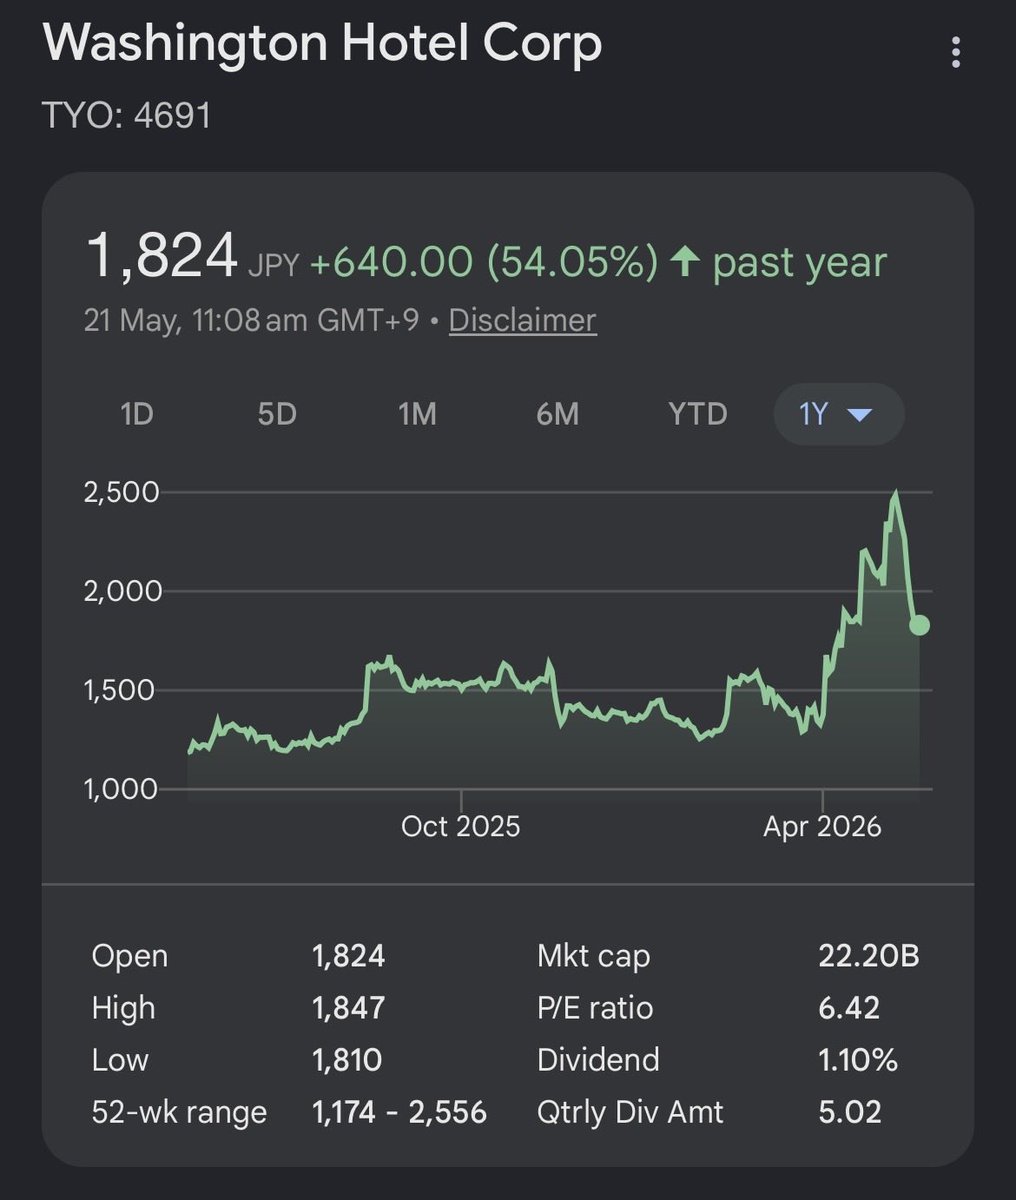Click the Oct 2025 axis label
The image size is (1016, 1200).
point(460,826)
